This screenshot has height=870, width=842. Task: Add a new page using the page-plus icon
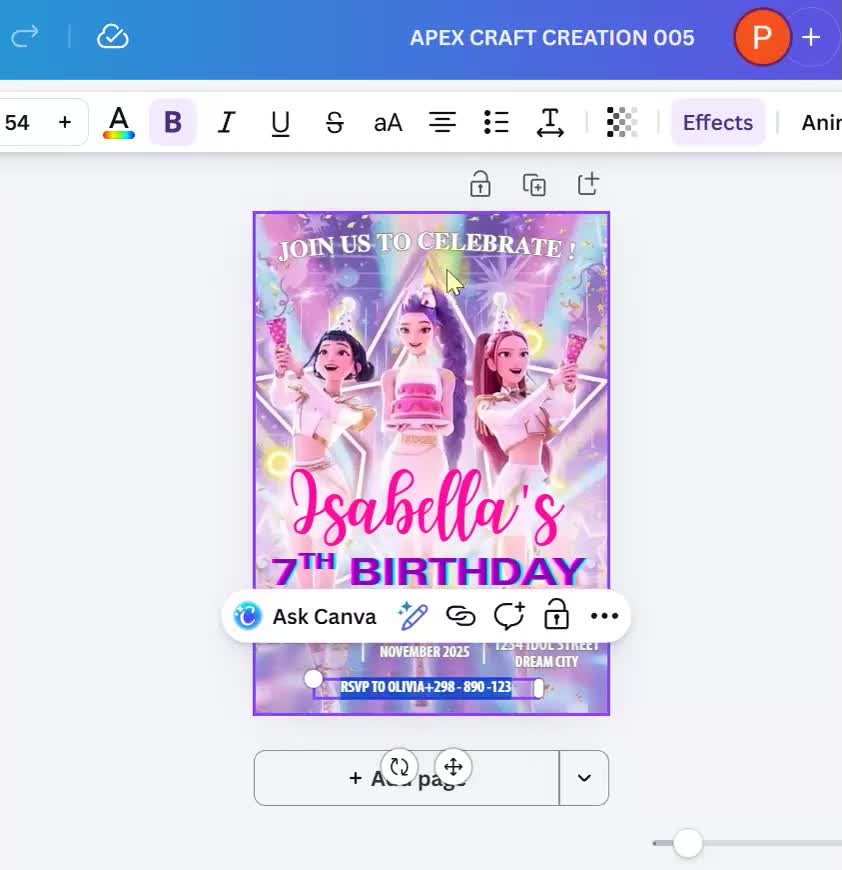pos(588,184)
